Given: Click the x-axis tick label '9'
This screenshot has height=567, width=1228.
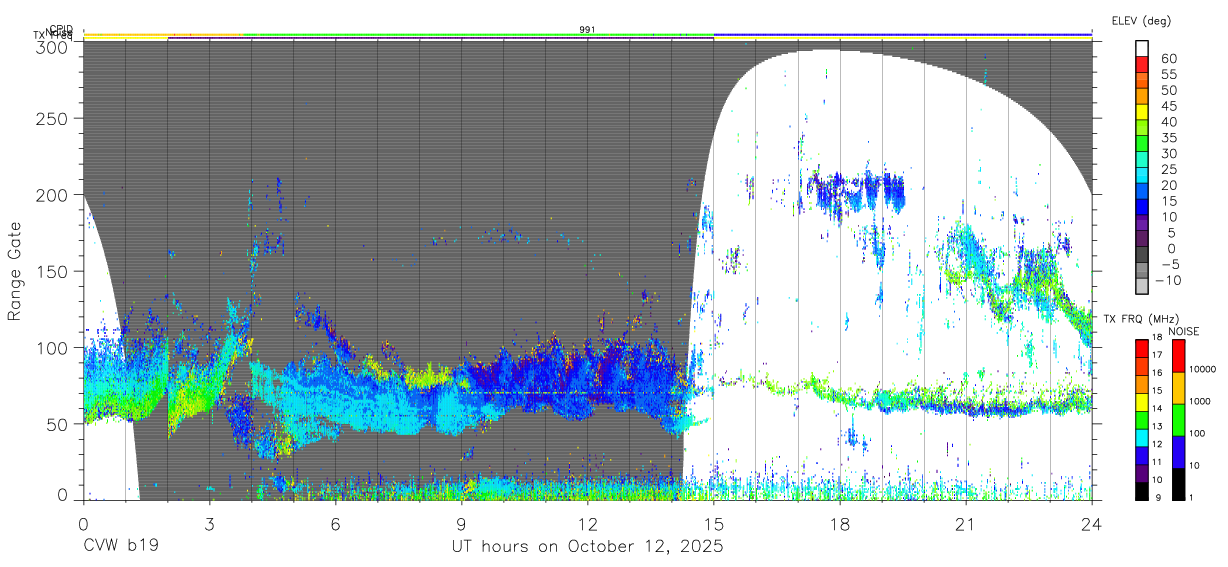Looking at the screenshot, I should (x=461, y=524).
